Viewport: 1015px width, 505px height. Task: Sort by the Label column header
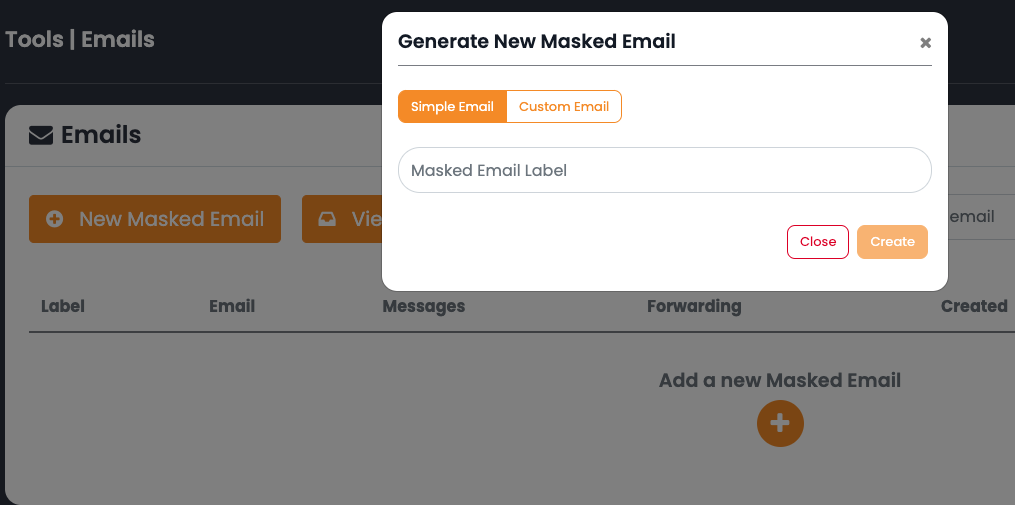pos(63,306)
